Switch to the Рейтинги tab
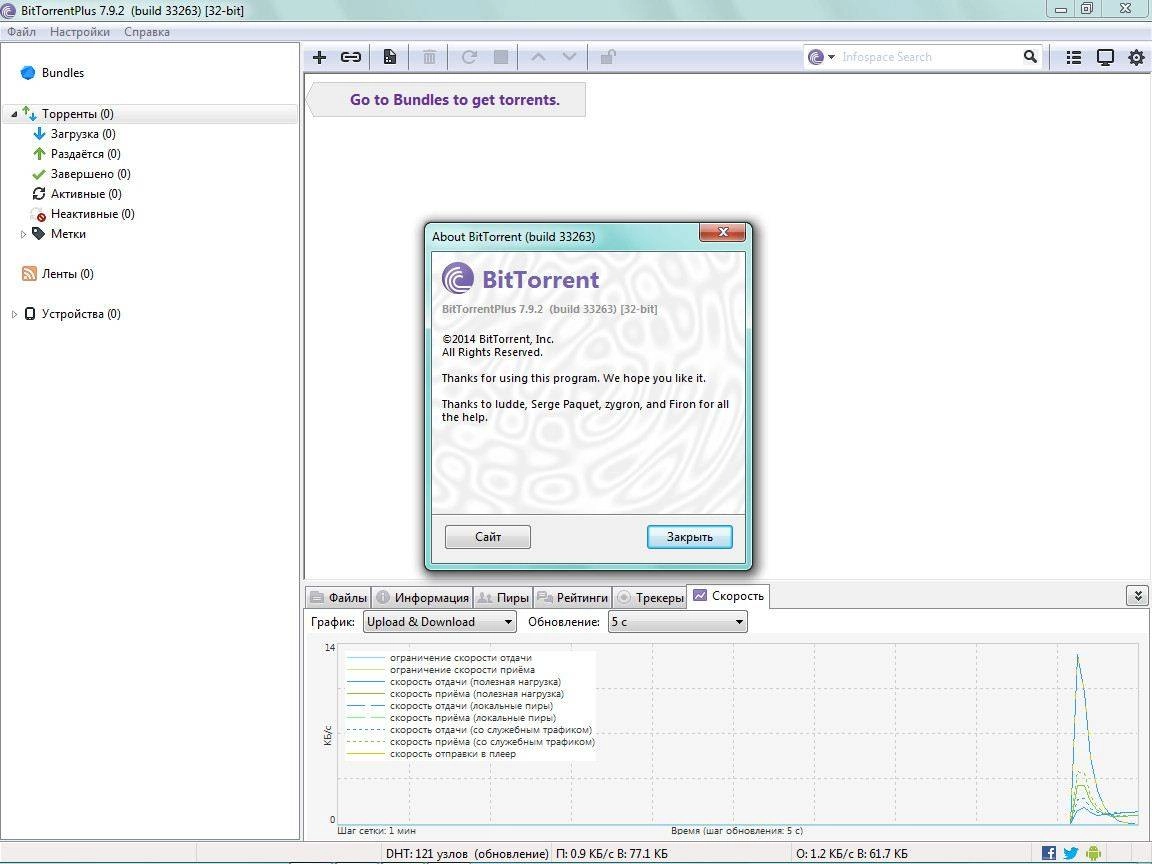Image resolution: width=1152 pixels, height=864 pixels. [x=572, y=597]
